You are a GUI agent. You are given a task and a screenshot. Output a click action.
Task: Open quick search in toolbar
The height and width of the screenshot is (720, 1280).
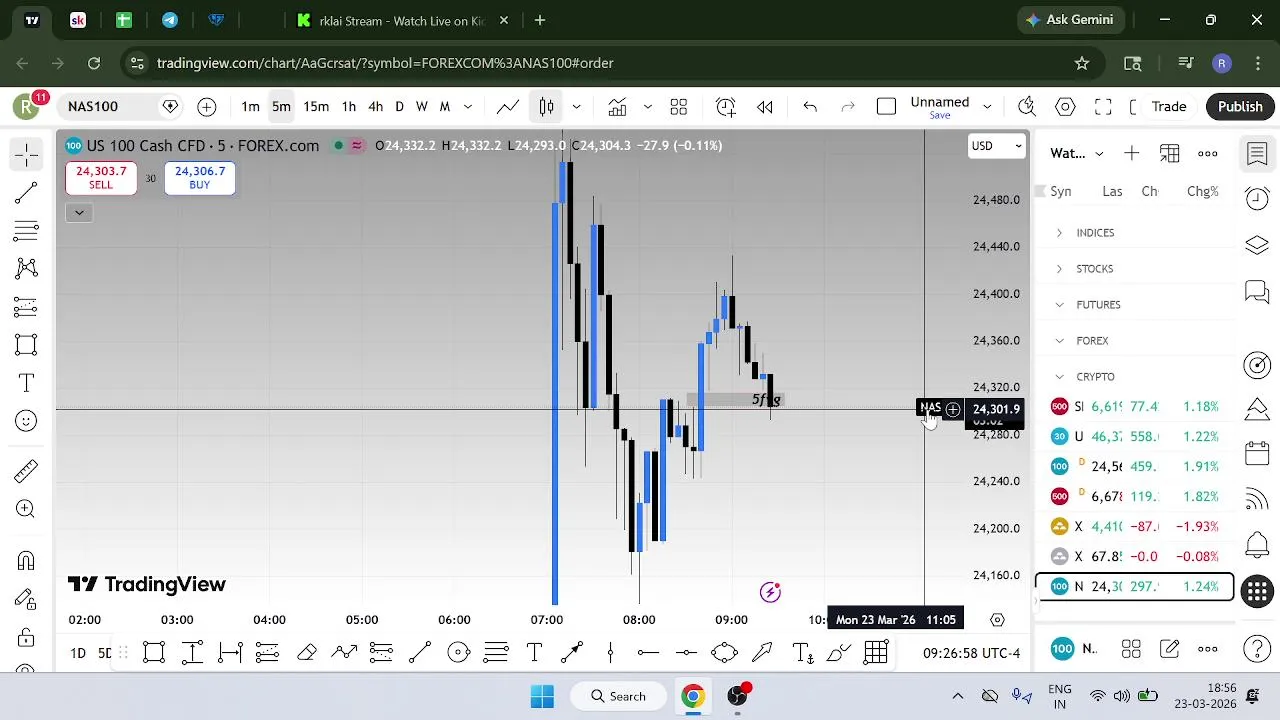pos(1026,107)
